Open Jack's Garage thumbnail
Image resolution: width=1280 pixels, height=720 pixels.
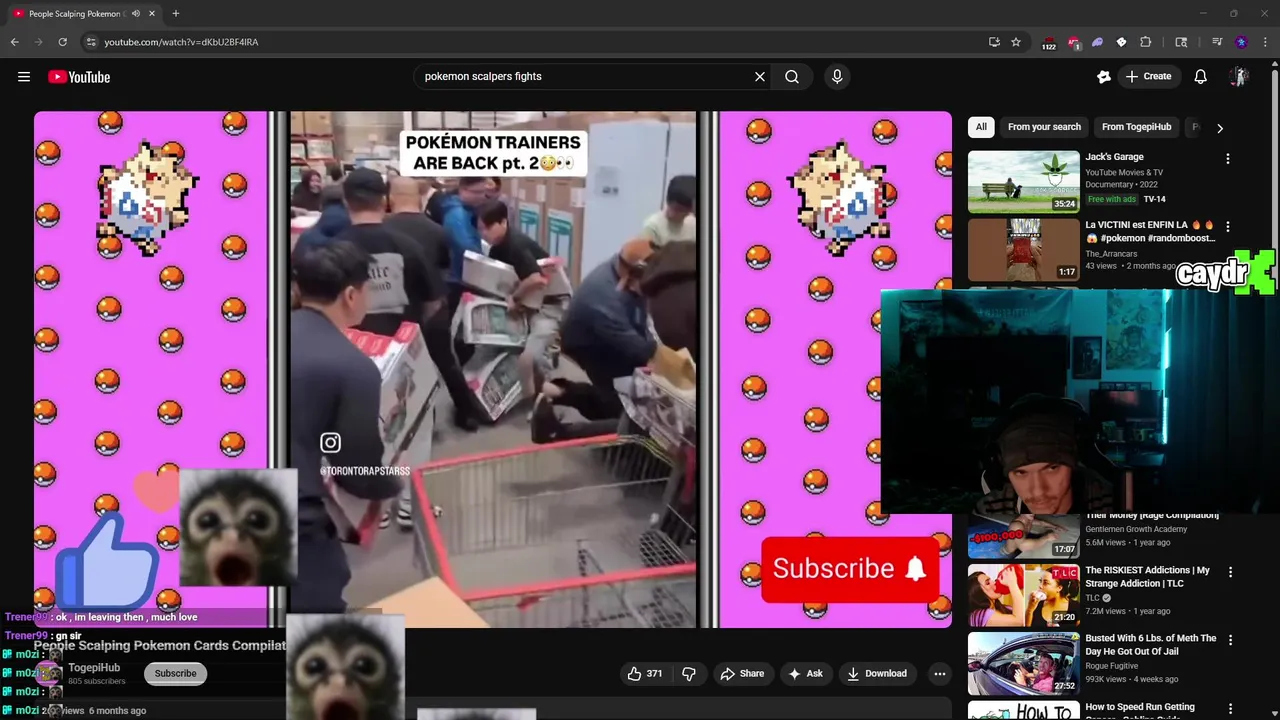(1023, 182)
